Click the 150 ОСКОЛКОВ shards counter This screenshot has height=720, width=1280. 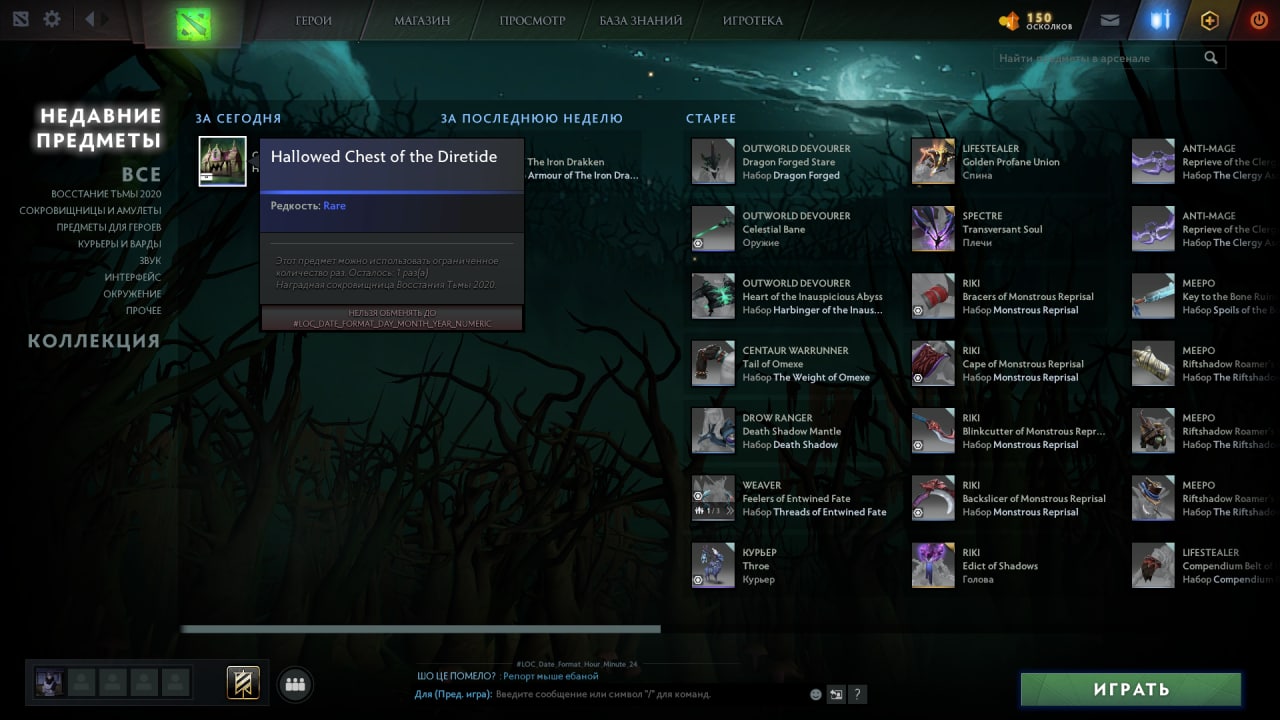coord(1048,21)
